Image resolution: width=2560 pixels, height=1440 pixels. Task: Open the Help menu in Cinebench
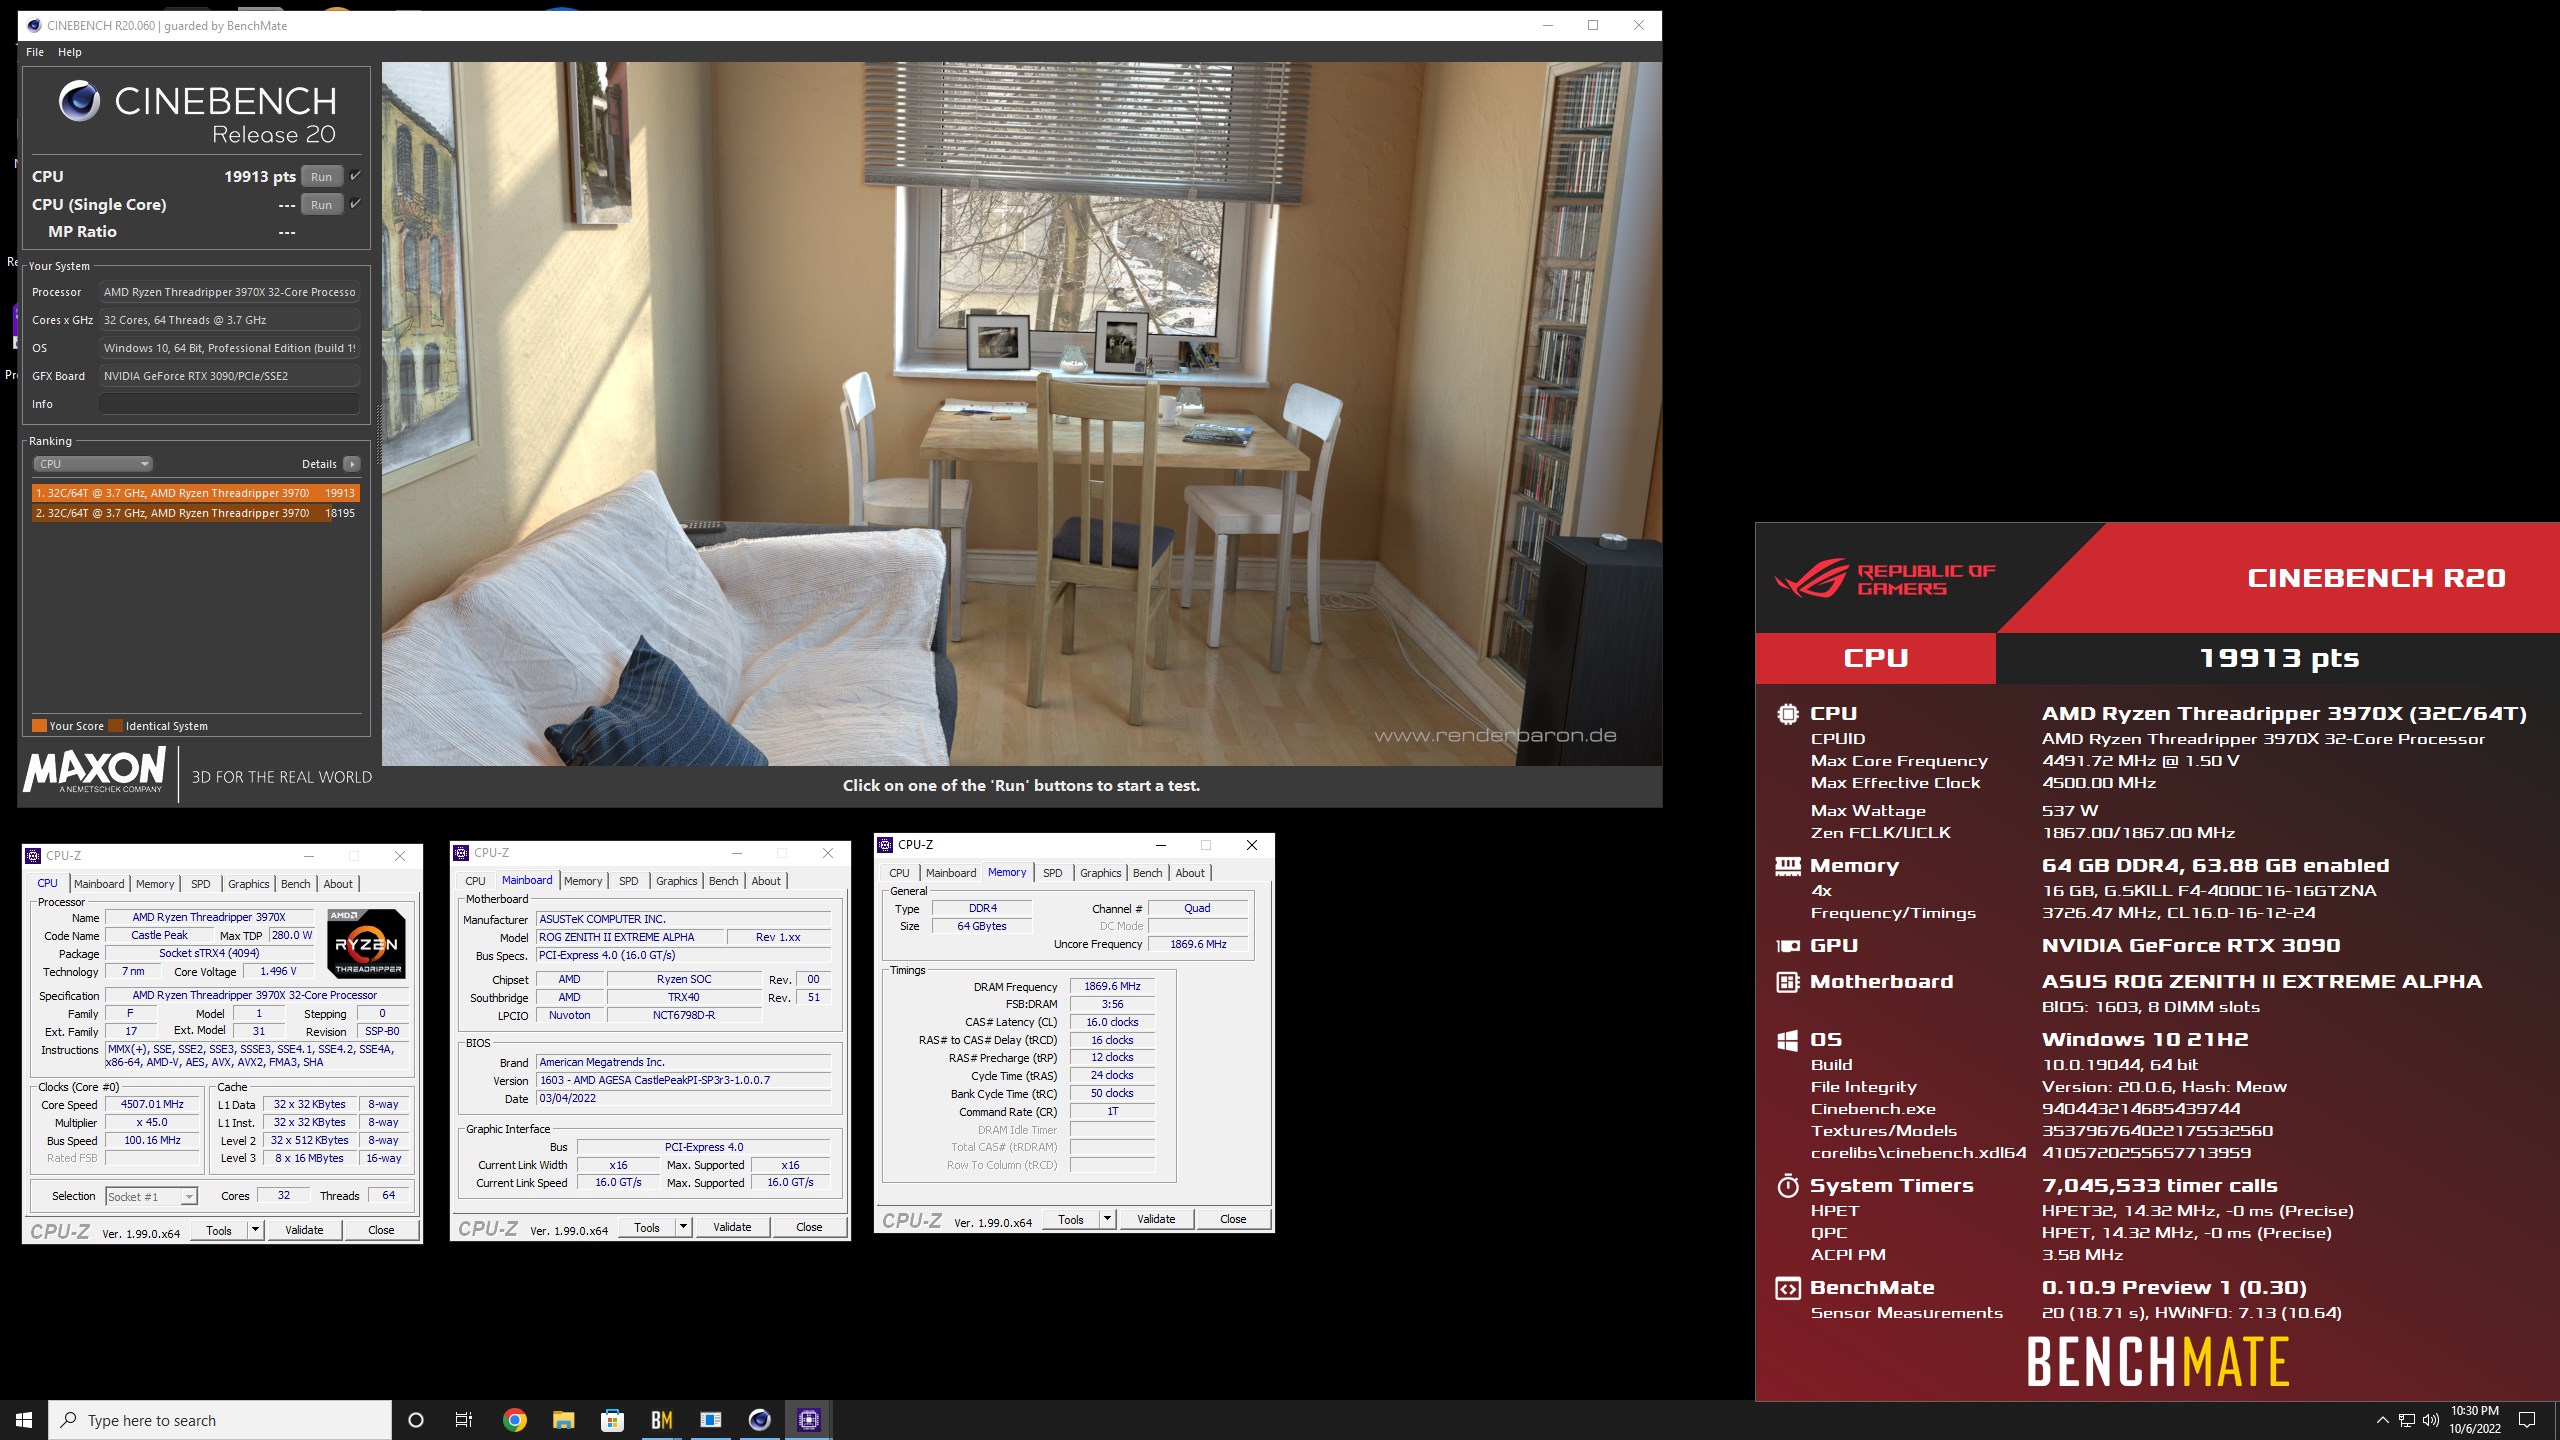70,52
